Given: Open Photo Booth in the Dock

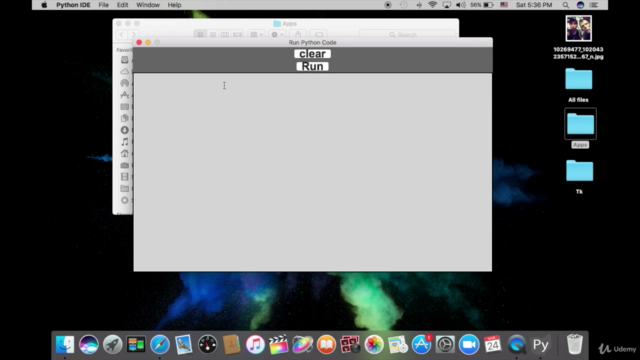Looking at the screenshot, I should point(350,344).
